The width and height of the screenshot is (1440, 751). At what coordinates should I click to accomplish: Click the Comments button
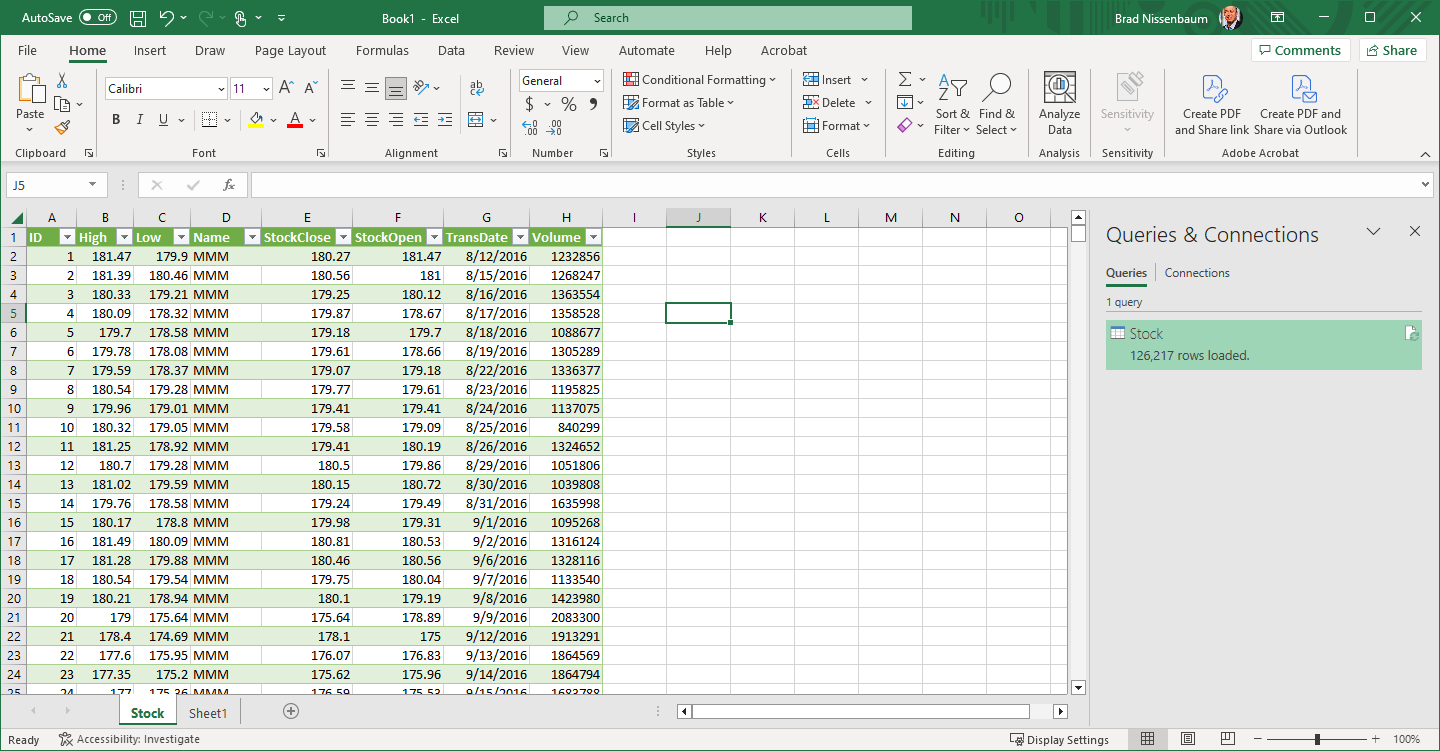click(1300, 50)
